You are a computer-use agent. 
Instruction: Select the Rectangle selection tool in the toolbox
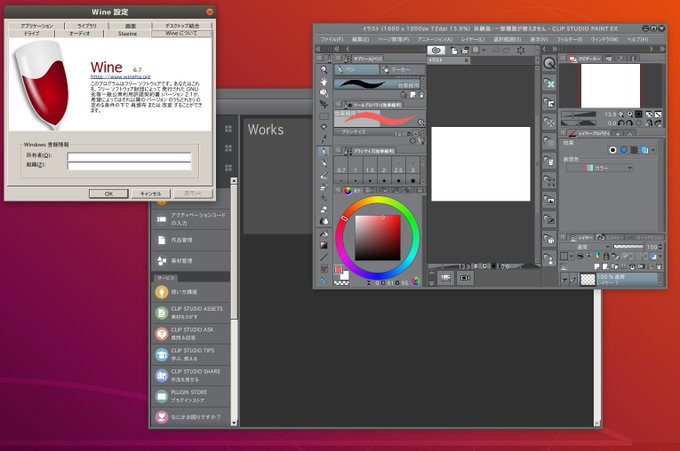(x=324, y=116)
